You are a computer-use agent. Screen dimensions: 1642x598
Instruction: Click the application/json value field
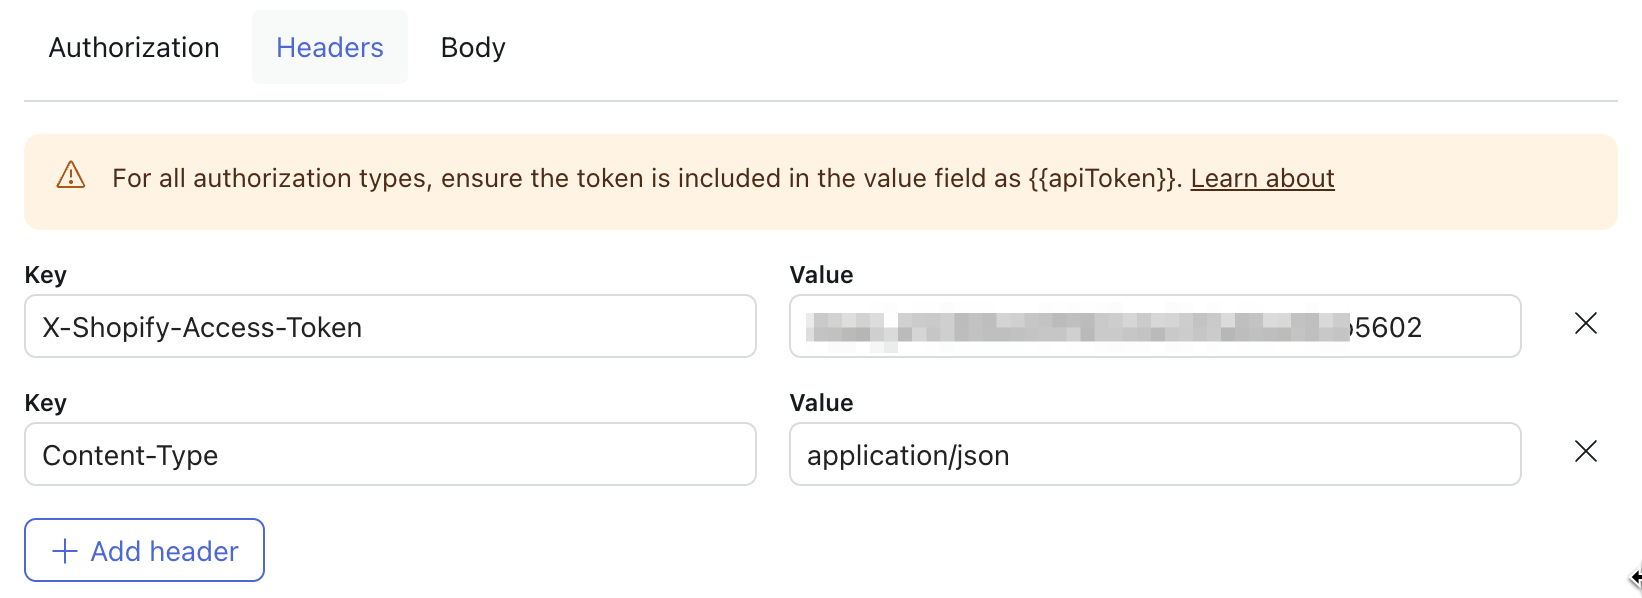(x=1155, y=455)
